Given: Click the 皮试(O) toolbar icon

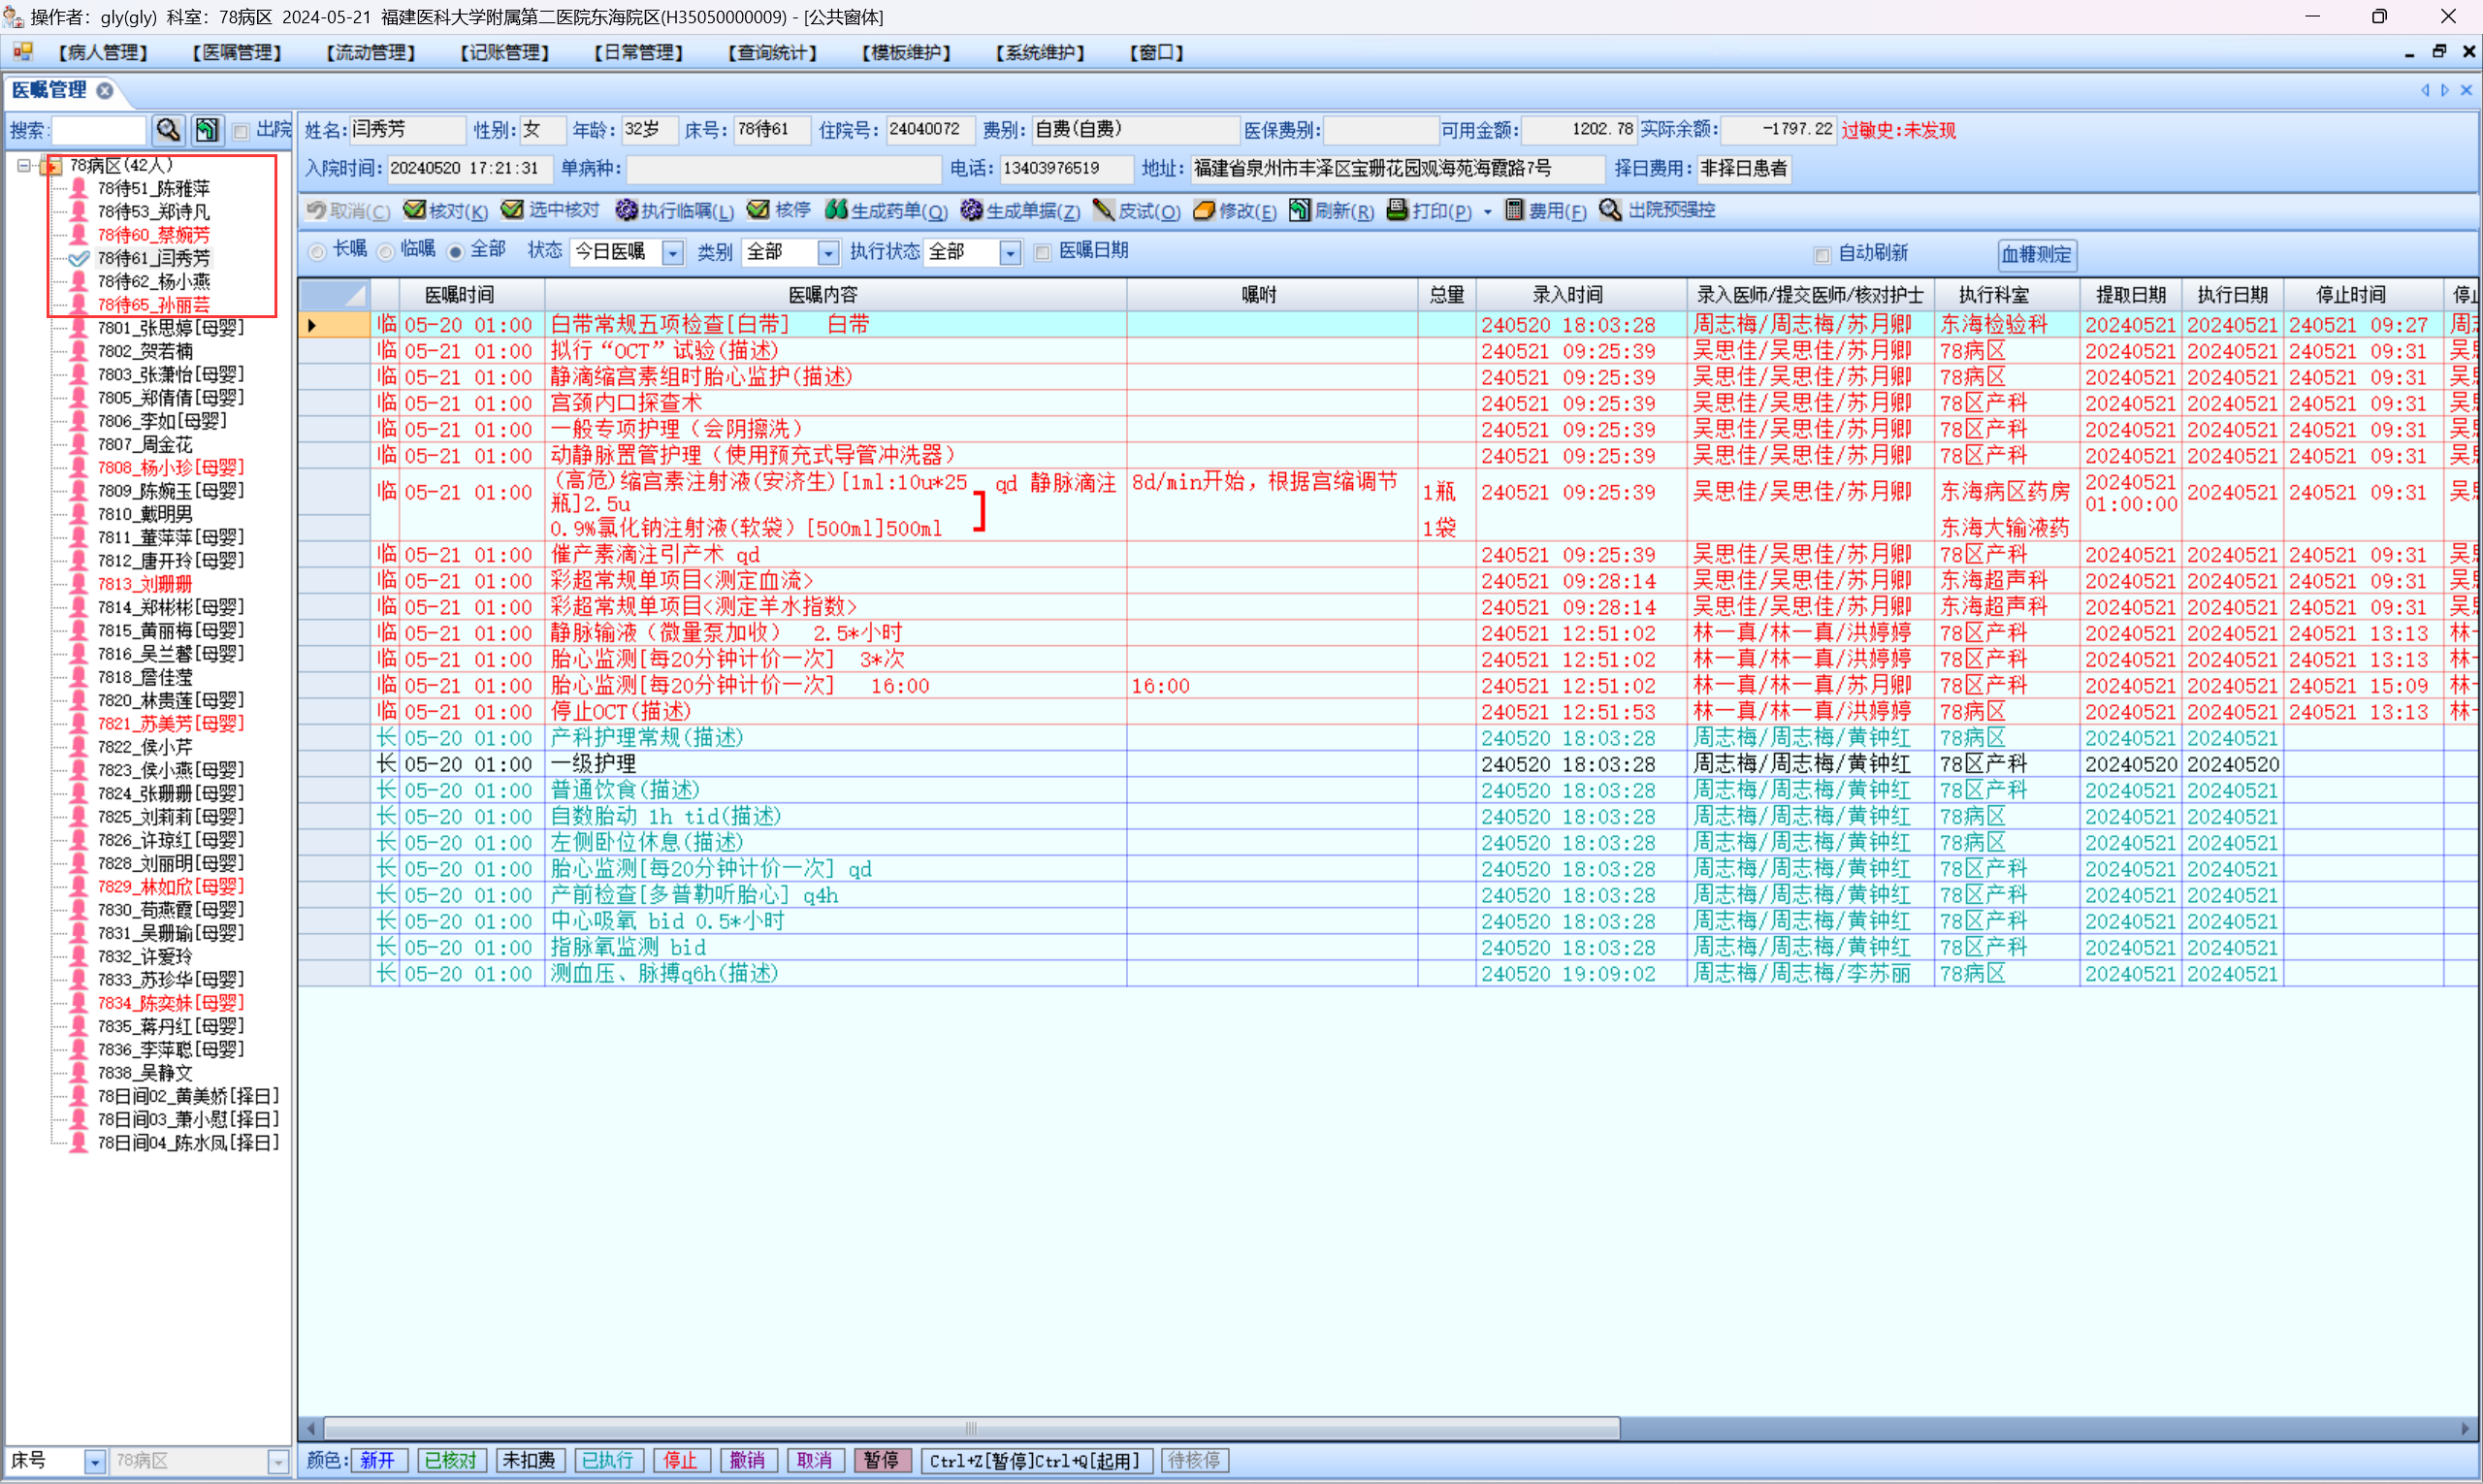Looking at the screenshot, I should pyautogui.click(x=1103, y=210).
